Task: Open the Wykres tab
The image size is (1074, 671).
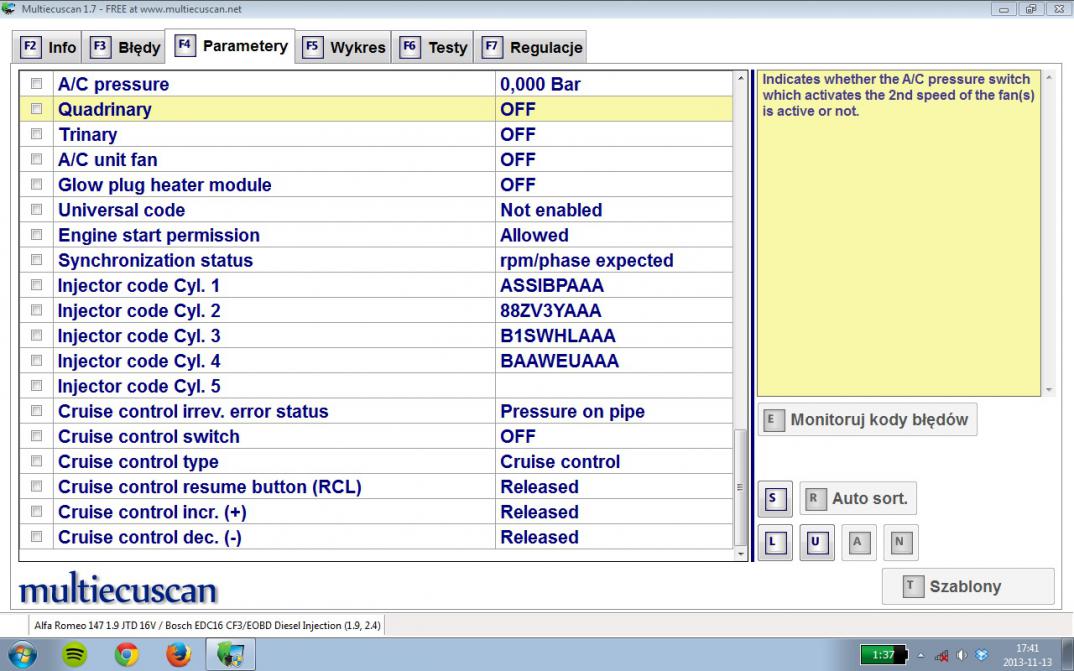Action: click(345, 47)
